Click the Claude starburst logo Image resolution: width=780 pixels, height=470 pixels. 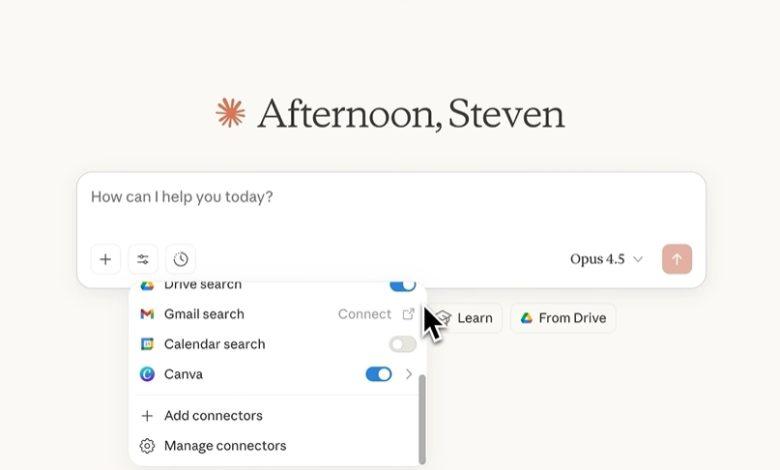pyautogui.click(x=230, y=113)
